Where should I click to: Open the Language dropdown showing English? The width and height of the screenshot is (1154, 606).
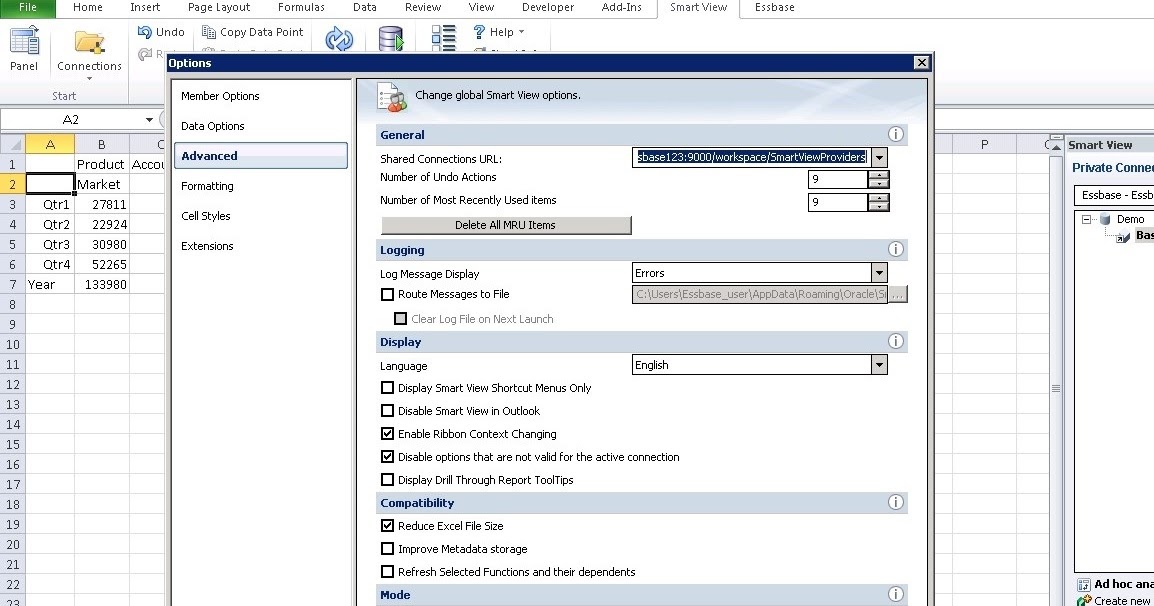[x=878, y=365]
